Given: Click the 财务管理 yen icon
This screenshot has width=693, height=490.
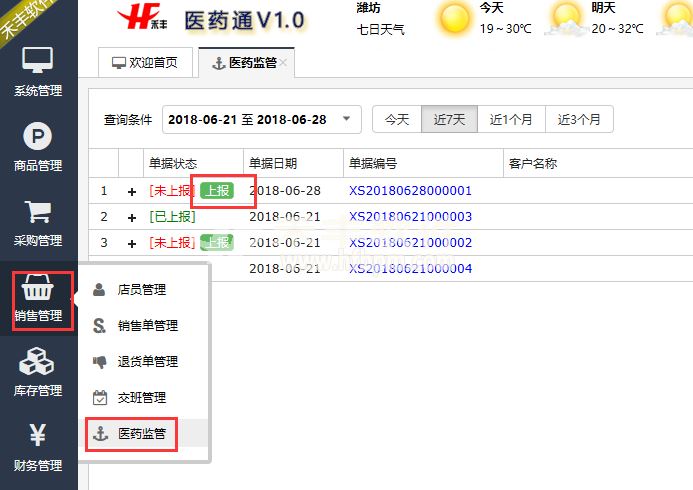Looking at the screenshot, I should (37, 436).
